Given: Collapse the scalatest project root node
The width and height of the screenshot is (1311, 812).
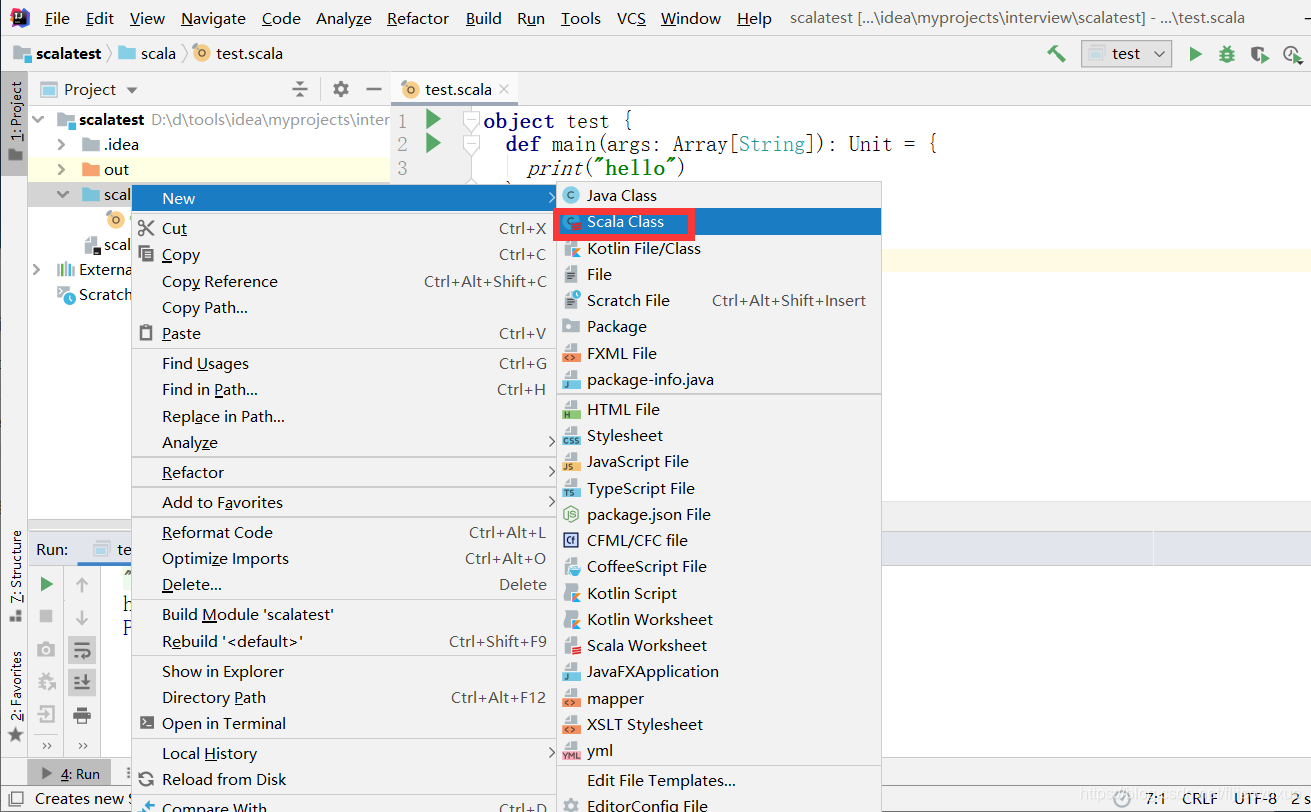Looking at the screenshot, I should (x=38, y=119).
